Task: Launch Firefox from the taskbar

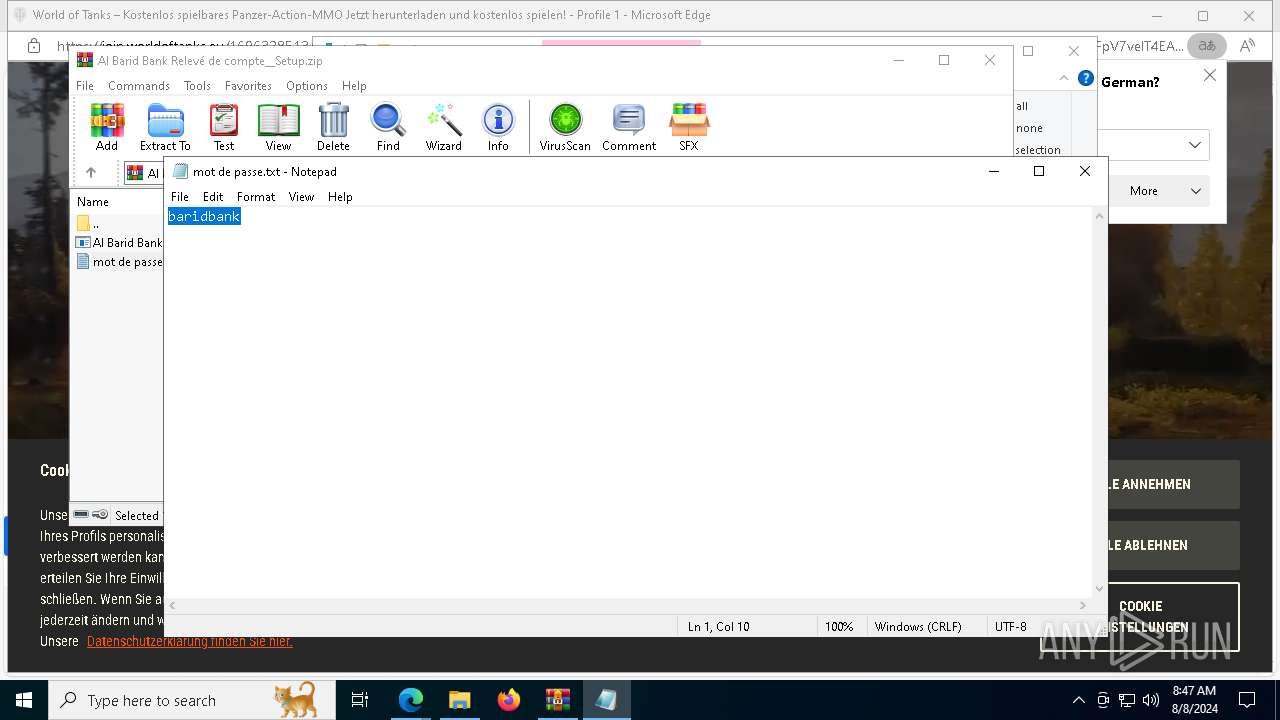Action: pyautogui.click(x=509, y=700)
